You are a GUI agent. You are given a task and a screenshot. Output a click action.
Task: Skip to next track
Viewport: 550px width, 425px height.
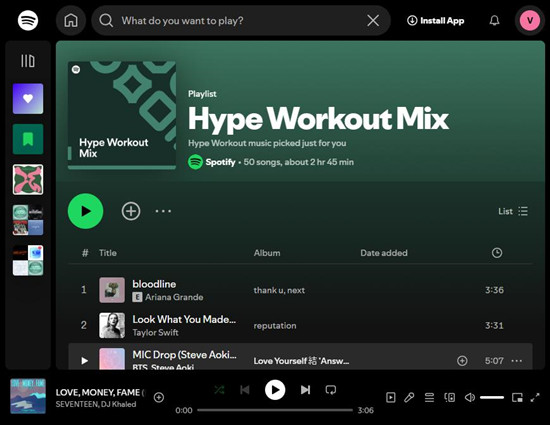pos(305,390)
